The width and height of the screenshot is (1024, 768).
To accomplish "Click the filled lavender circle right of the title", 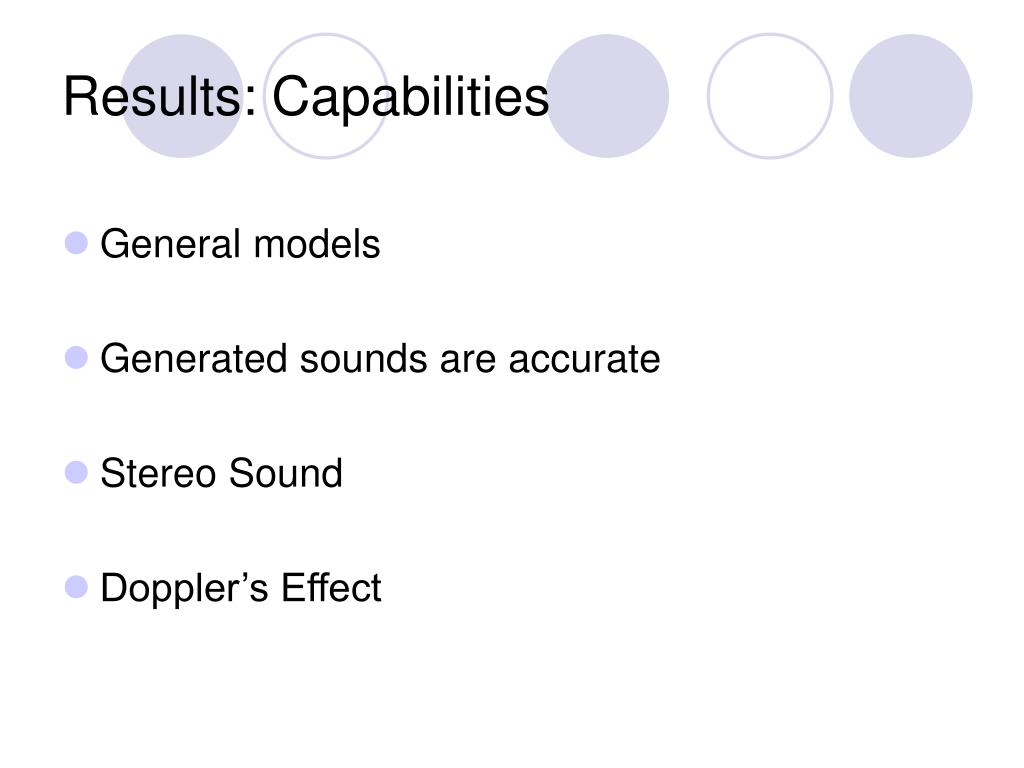I will [607, 96].
